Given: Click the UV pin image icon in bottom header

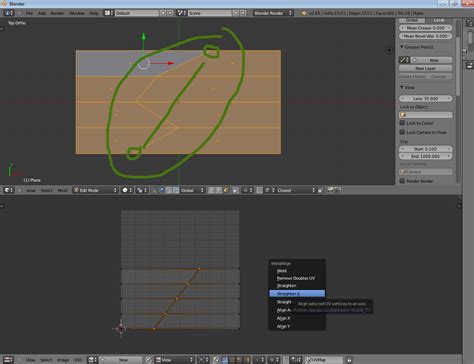Looking at the screenshot, I should click(x=349, y=360).
